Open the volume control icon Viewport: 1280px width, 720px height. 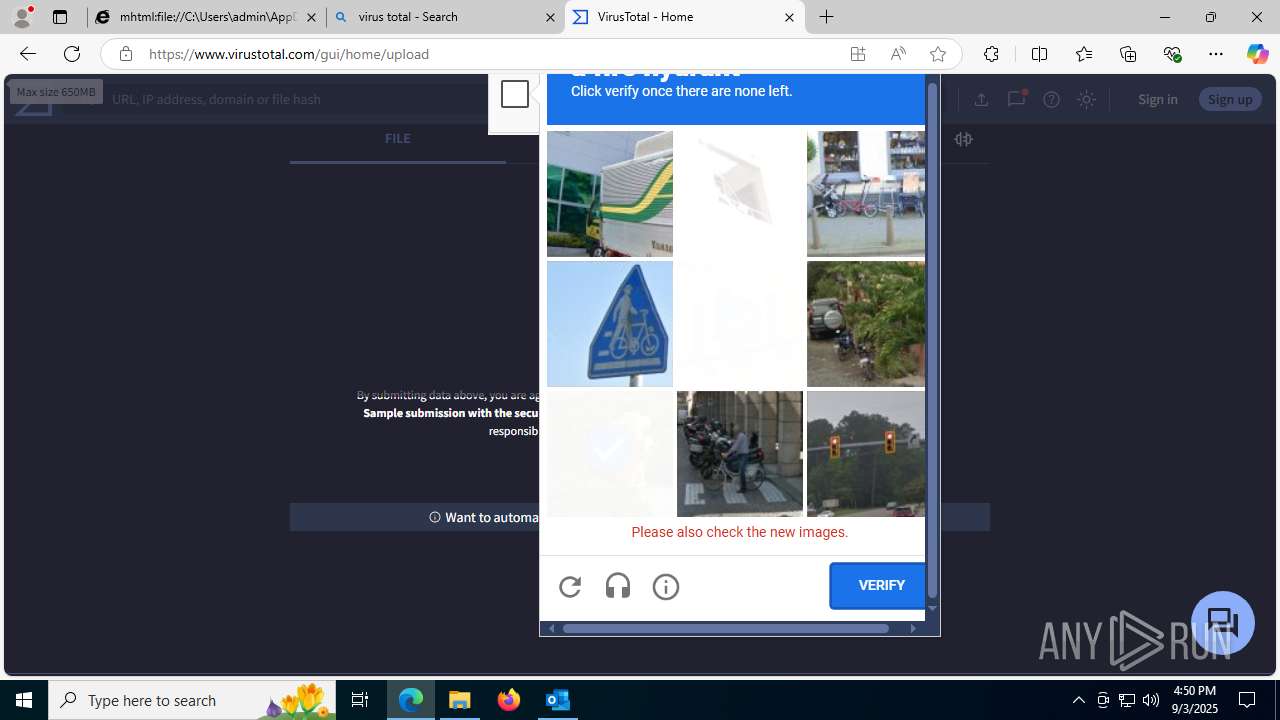pos(1151,700)
